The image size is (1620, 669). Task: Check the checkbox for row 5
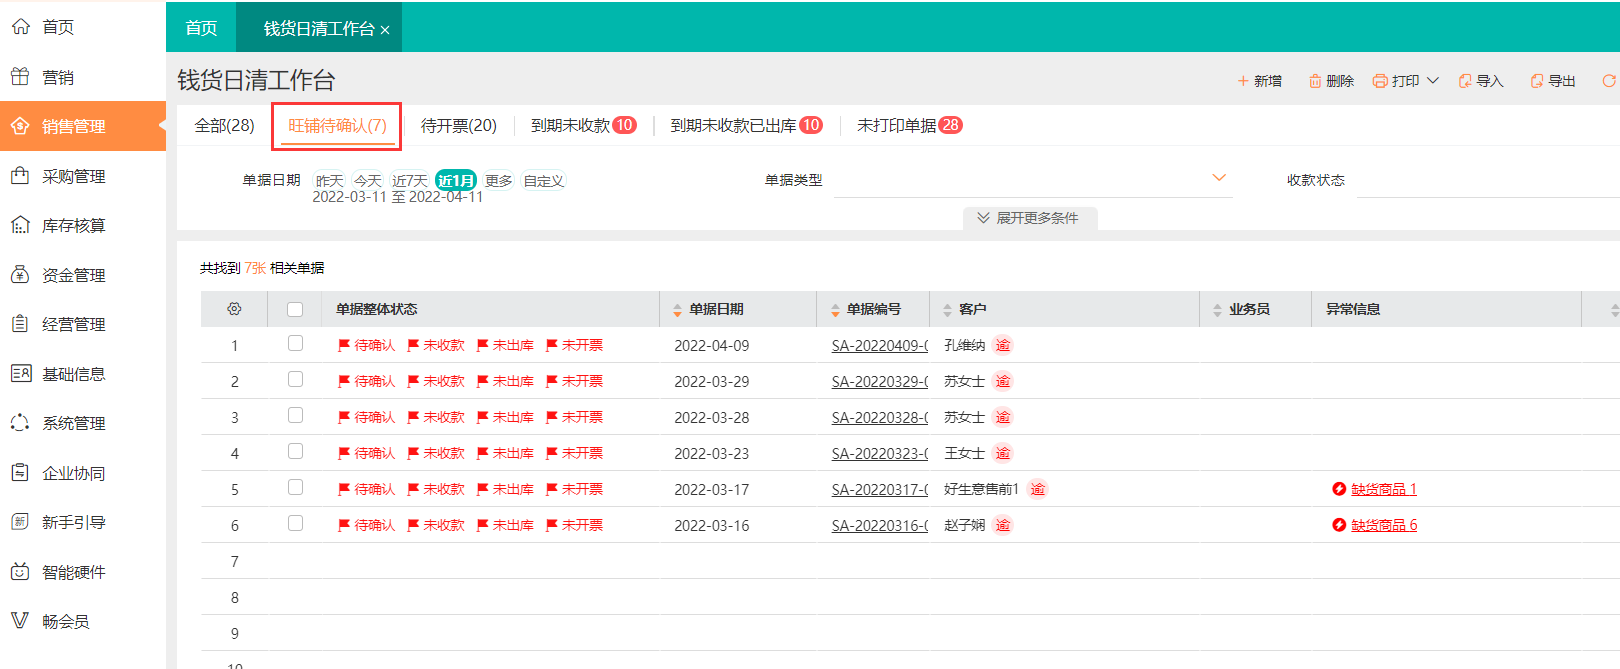[x=295, y=488]
